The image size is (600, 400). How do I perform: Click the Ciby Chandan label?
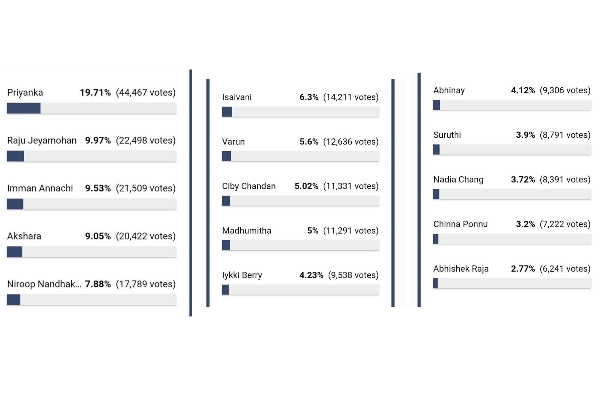tap(249, 186)
